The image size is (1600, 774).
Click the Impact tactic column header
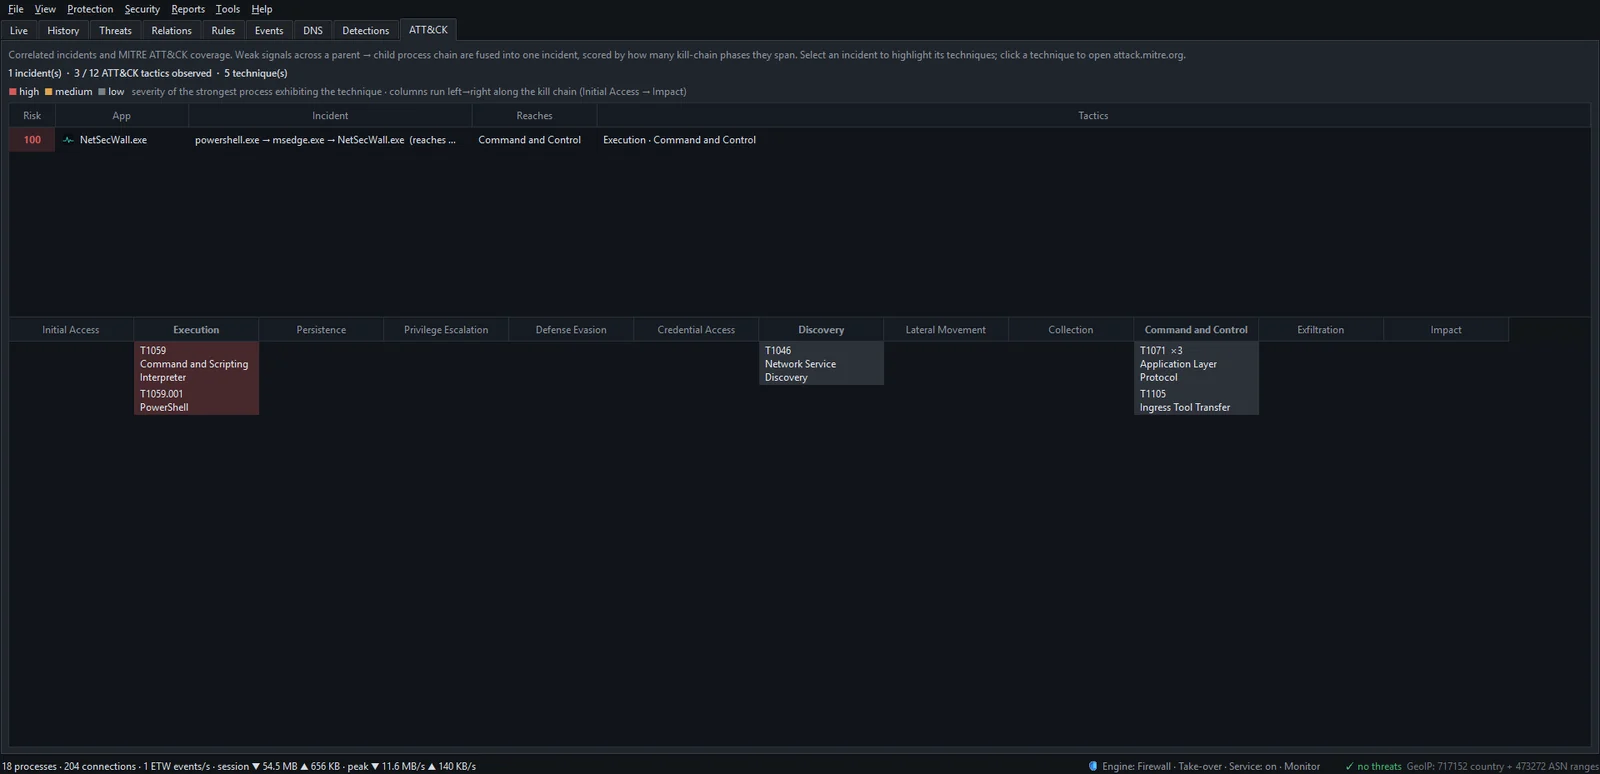click(1446, 330)
